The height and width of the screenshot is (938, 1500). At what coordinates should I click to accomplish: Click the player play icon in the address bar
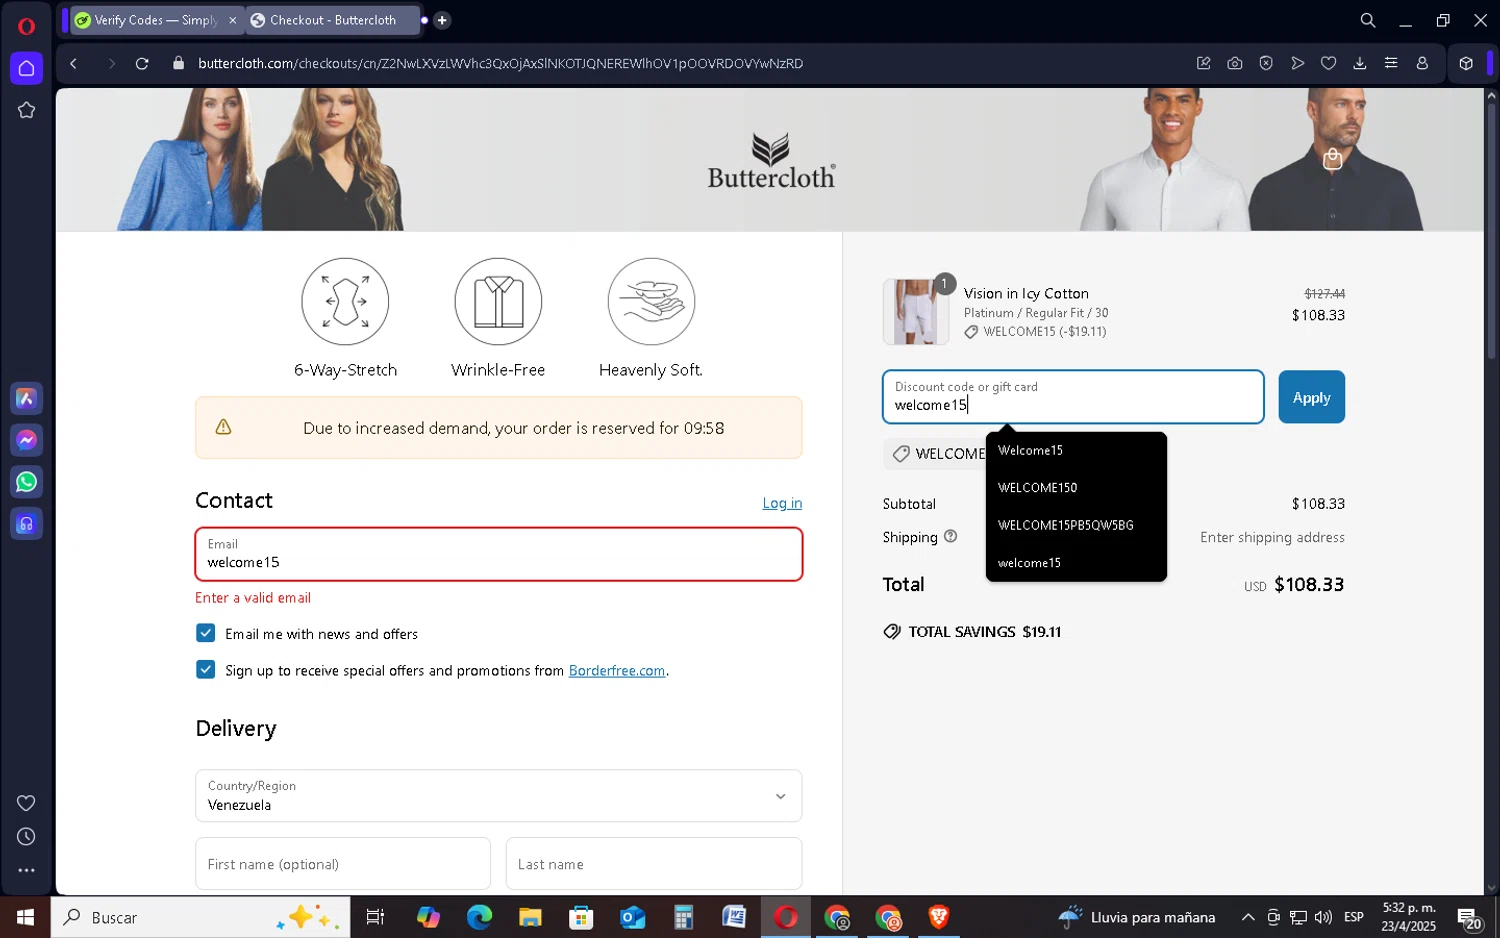click(1297, 63)
